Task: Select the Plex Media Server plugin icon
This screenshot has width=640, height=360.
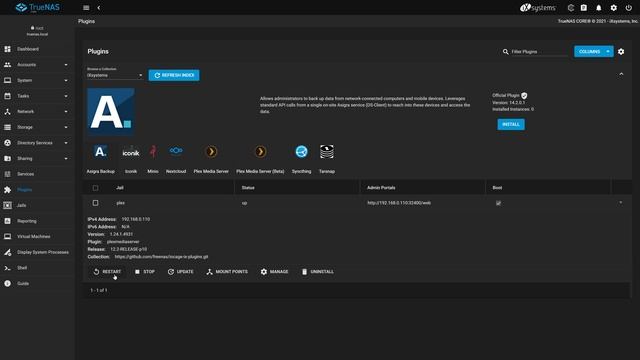Action: coord(211,152)
